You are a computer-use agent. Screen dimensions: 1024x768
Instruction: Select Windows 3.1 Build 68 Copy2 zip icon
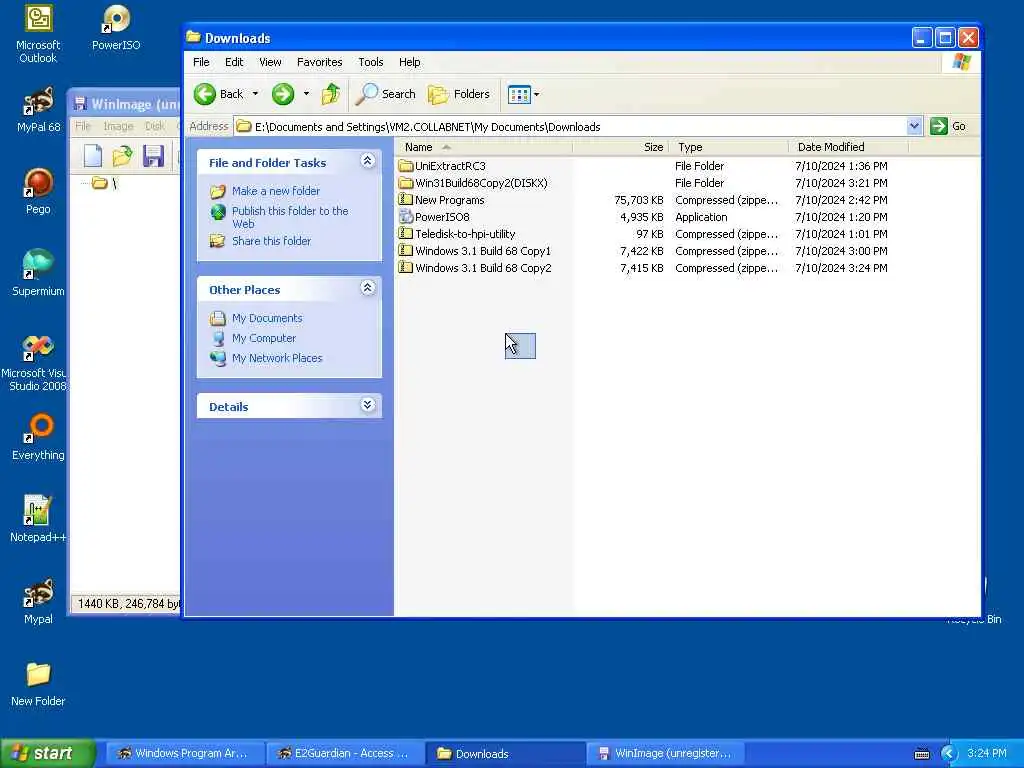(406, 267)
